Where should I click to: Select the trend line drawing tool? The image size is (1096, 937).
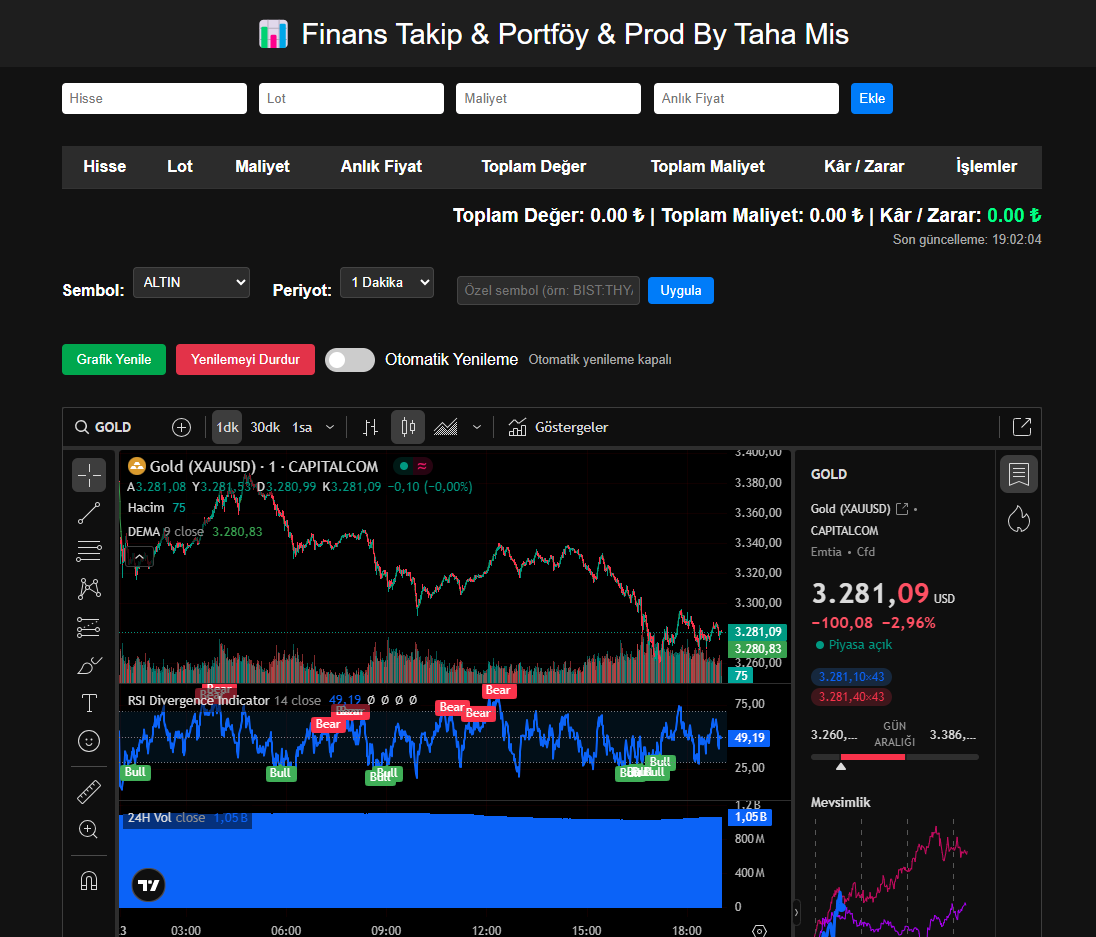(89, 514)
